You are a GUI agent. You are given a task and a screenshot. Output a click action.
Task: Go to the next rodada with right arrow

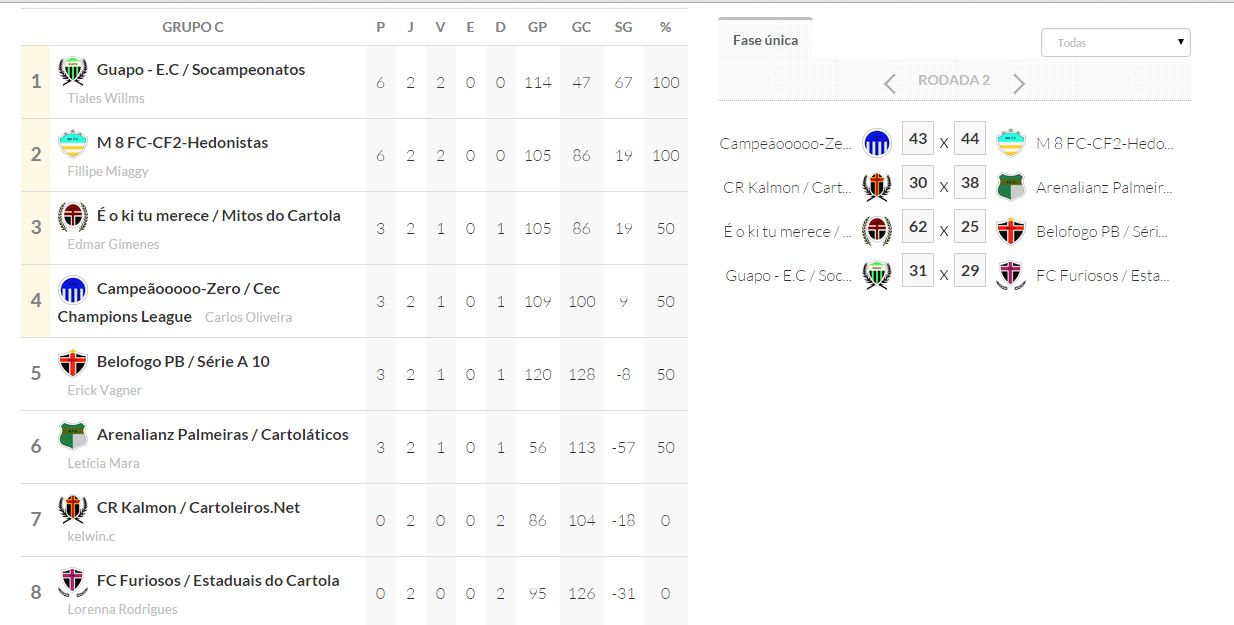[1019, 84]
